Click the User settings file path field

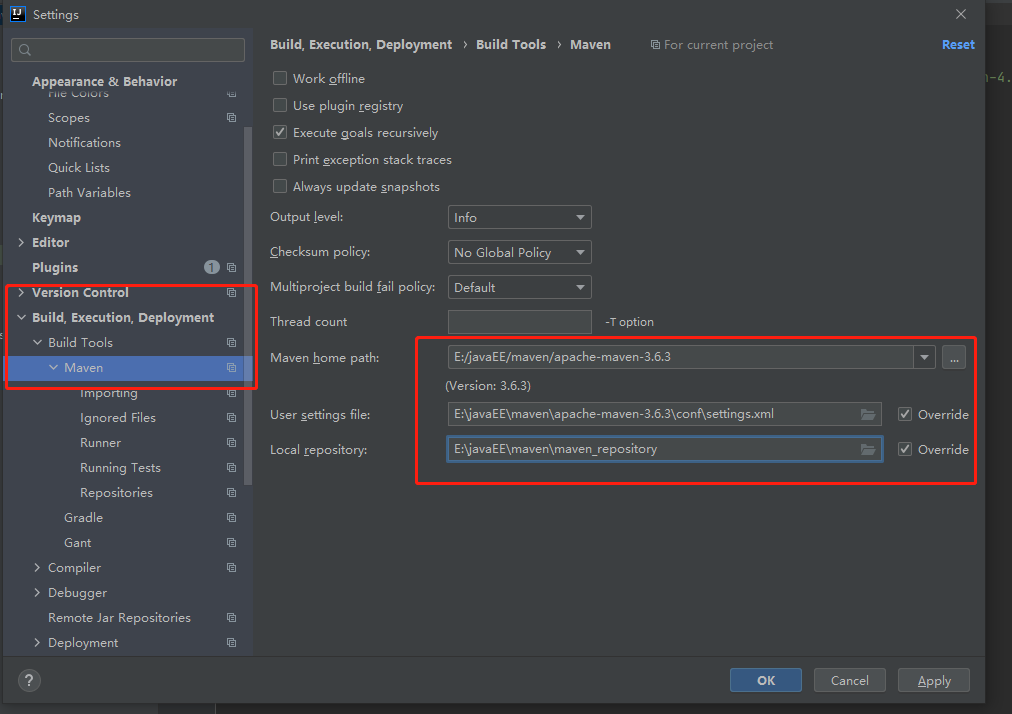tap(665, 414)
